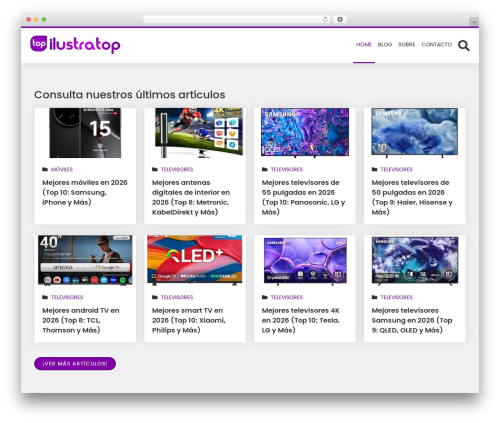Open article Mejores smart TV en 2026
Screen dimensions: 500x423
click(x=189, y=320)
